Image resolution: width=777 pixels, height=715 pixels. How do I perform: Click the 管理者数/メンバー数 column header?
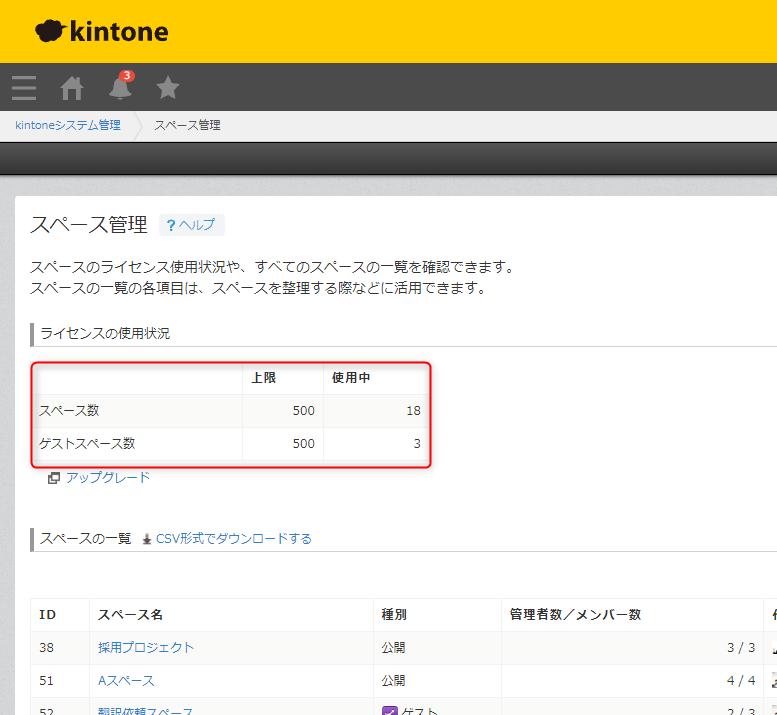pyautogui.click(x=575, y=615)
